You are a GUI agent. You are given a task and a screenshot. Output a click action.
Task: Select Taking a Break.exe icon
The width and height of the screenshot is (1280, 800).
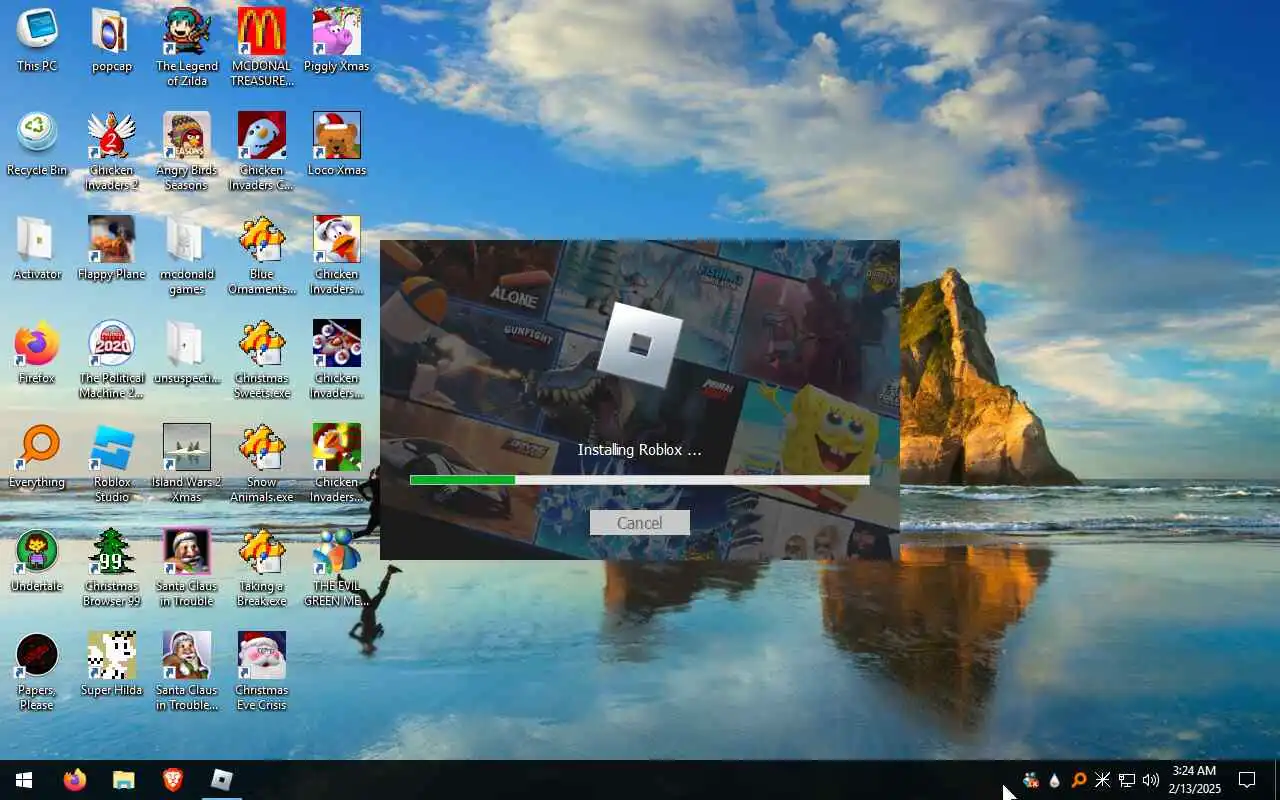[262, 567]
